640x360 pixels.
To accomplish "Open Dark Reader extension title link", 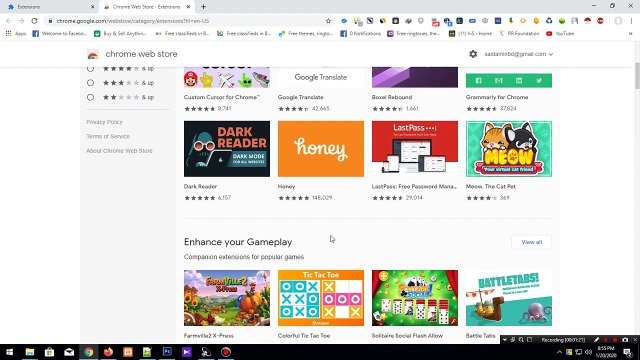I will coord(200,187).
